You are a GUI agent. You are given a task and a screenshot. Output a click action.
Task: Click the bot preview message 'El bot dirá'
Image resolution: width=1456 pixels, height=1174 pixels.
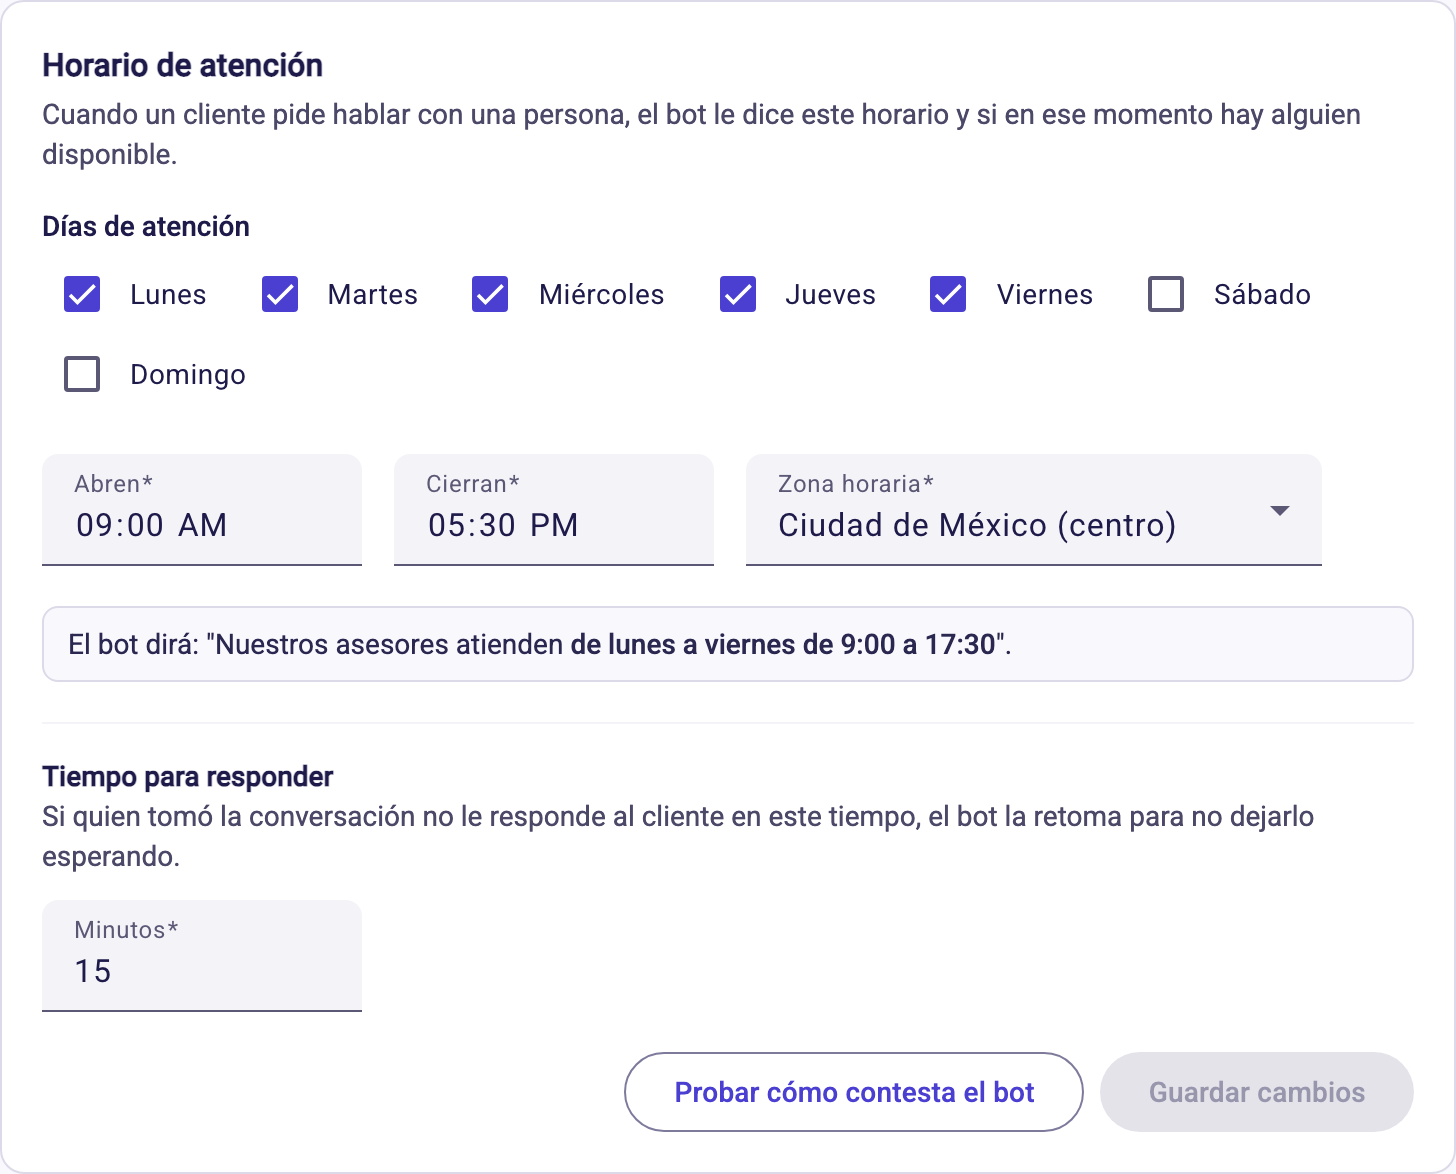tap(728, 644)
